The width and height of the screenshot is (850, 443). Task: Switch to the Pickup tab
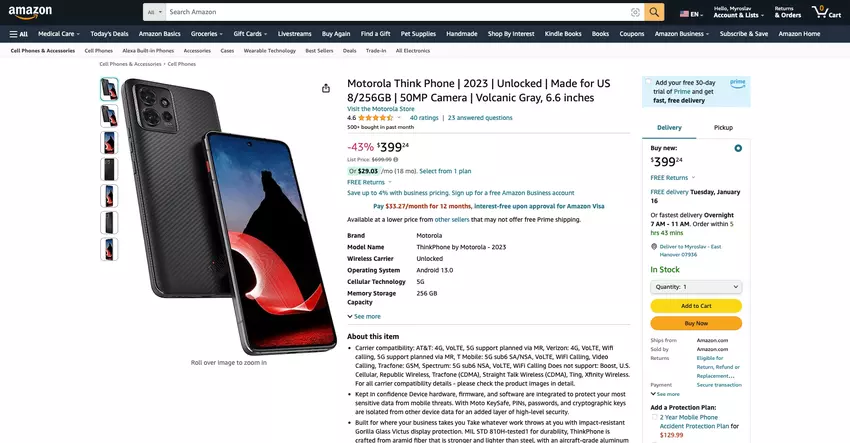(723, 127)
